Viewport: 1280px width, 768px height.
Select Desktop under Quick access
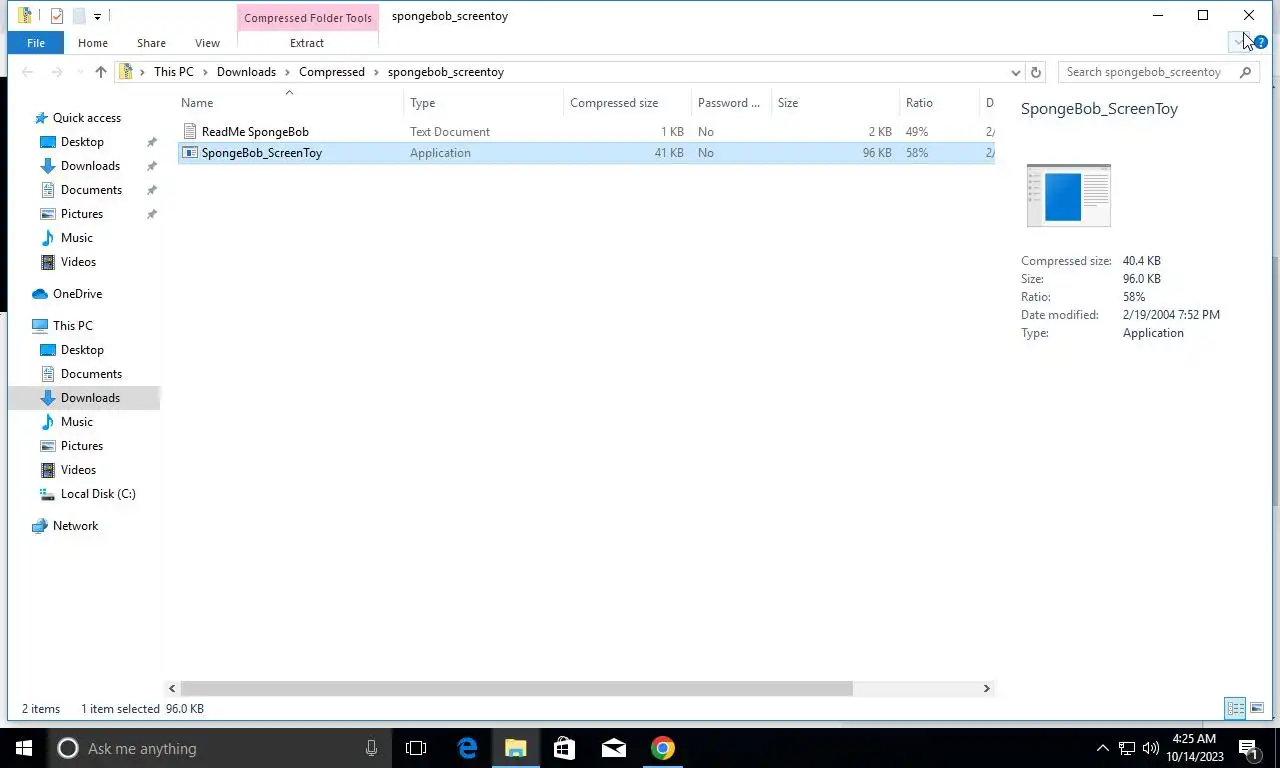click(x=82, y=142)
